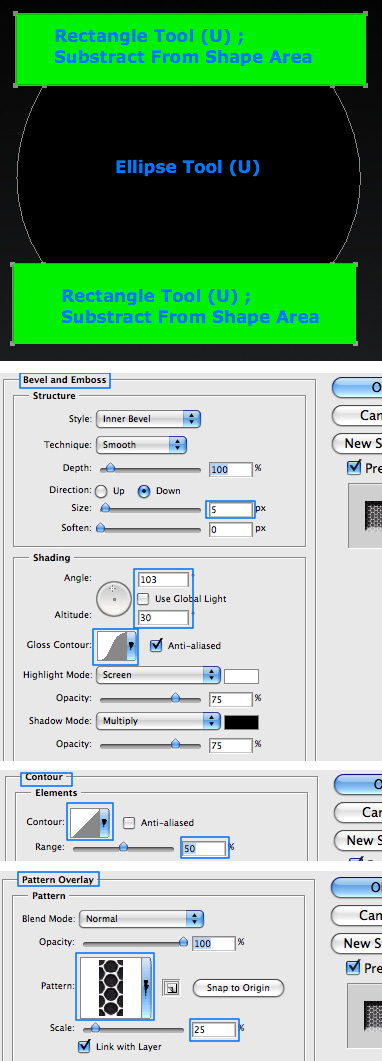Toggle the Link with Layer checkbox

tap(85, 1046)
